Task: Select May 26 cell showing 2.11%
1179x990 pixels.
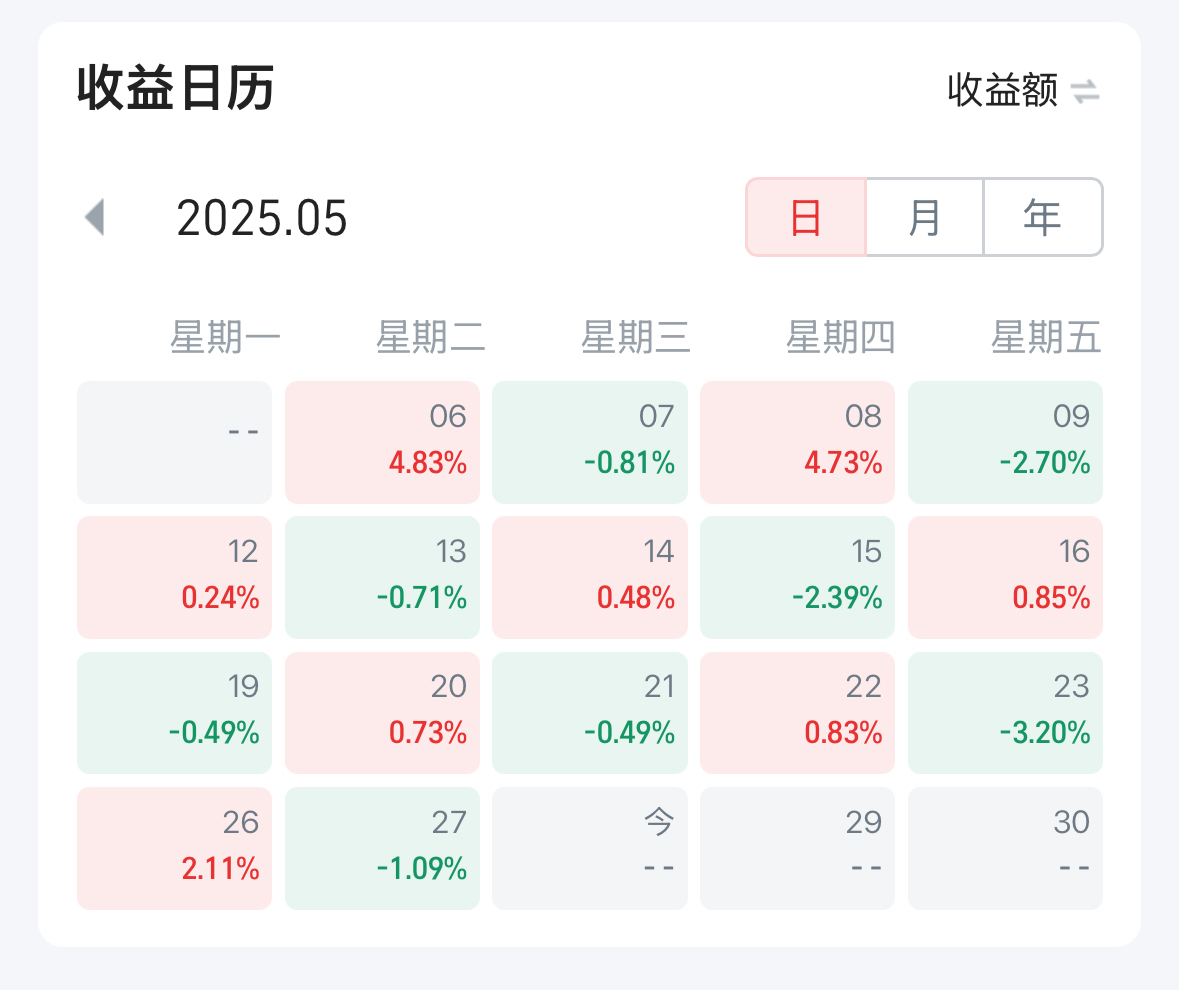Action: (x=174, y=849)
